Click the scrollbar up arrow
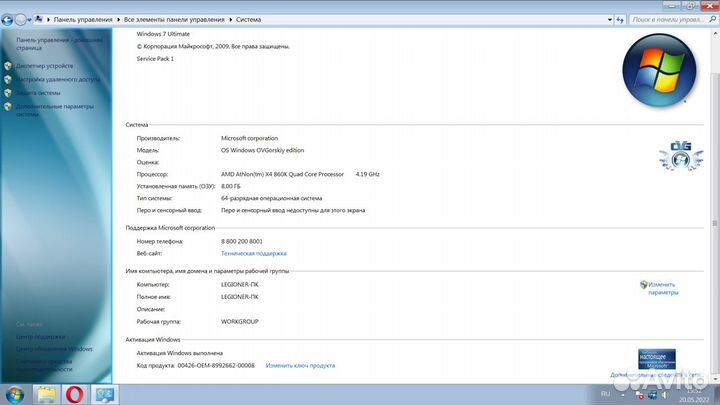Image resolution: width=720 pixels, height=405 pixels. 715,34
